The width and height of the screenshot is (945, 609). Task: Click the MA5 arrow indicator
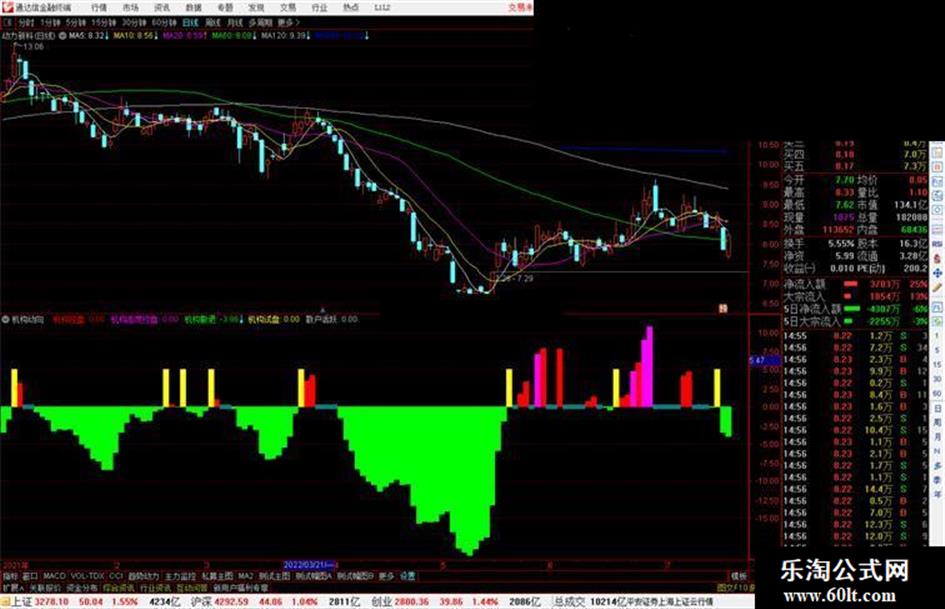[x=107, y=36]
